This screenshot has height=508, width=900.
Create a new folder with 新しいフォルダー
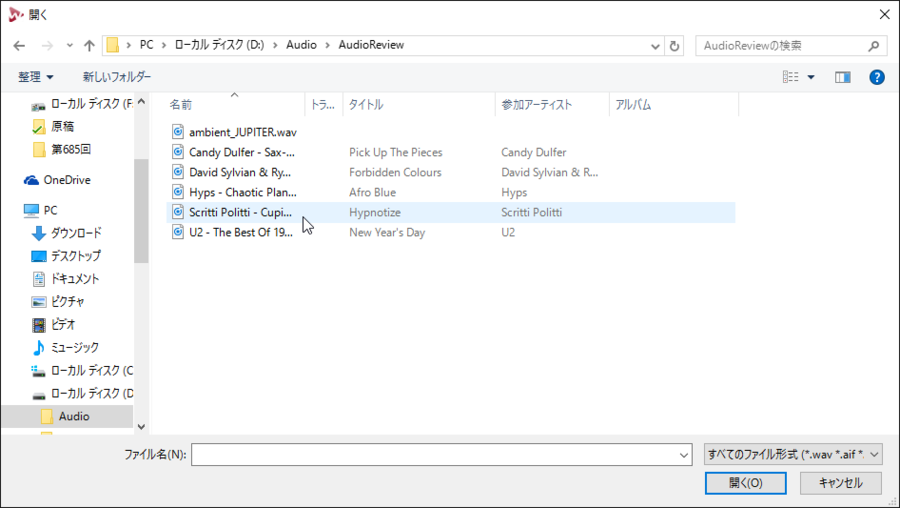click(x=117, y=76)
